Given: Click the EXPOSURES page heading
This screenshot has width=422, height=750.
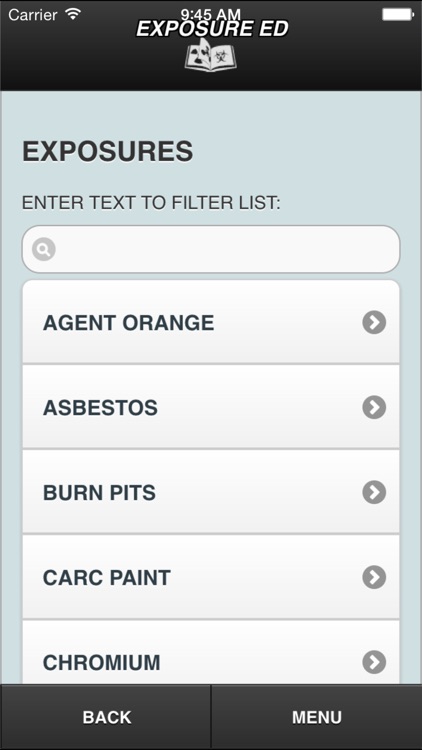Looking at the screenshot, I should click(x=108, y=152).
